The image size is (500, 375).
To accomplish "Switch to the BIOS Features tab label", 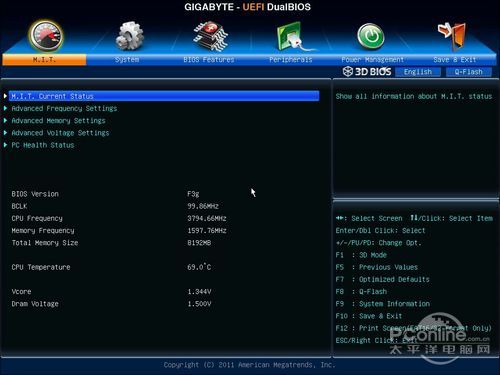I will click(x=209, y=60).
